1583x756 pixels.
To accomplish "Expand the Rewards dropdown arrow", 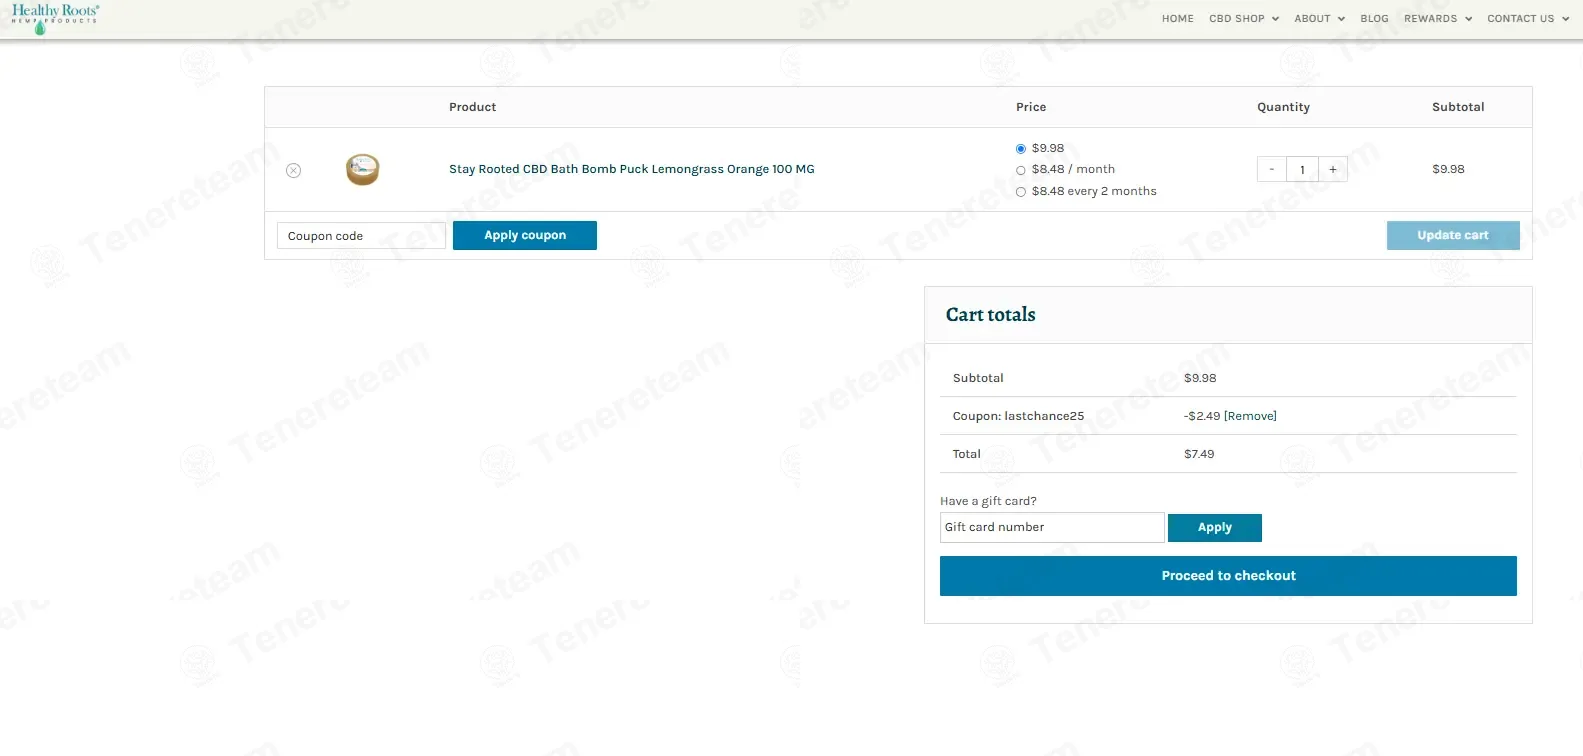I will [1468, 19].
